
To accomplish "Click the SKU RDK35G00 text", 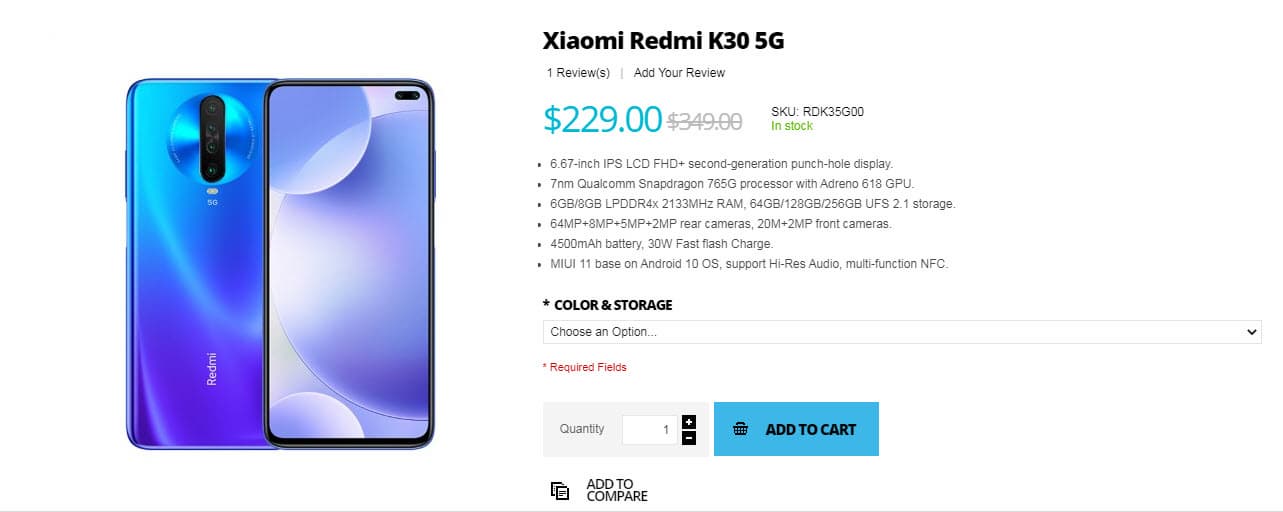I will tap(817, 112).
